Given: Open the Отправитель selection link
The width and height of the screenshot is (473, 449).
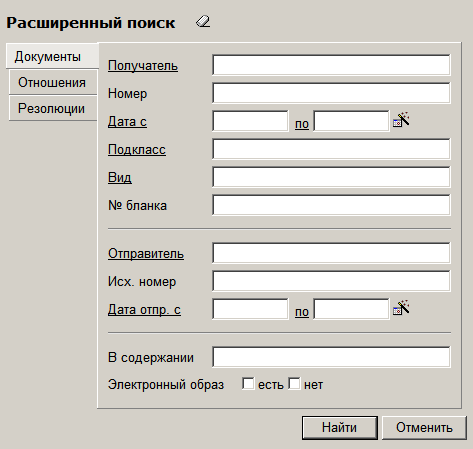Looking at the screenshot, I should point(146,254).
